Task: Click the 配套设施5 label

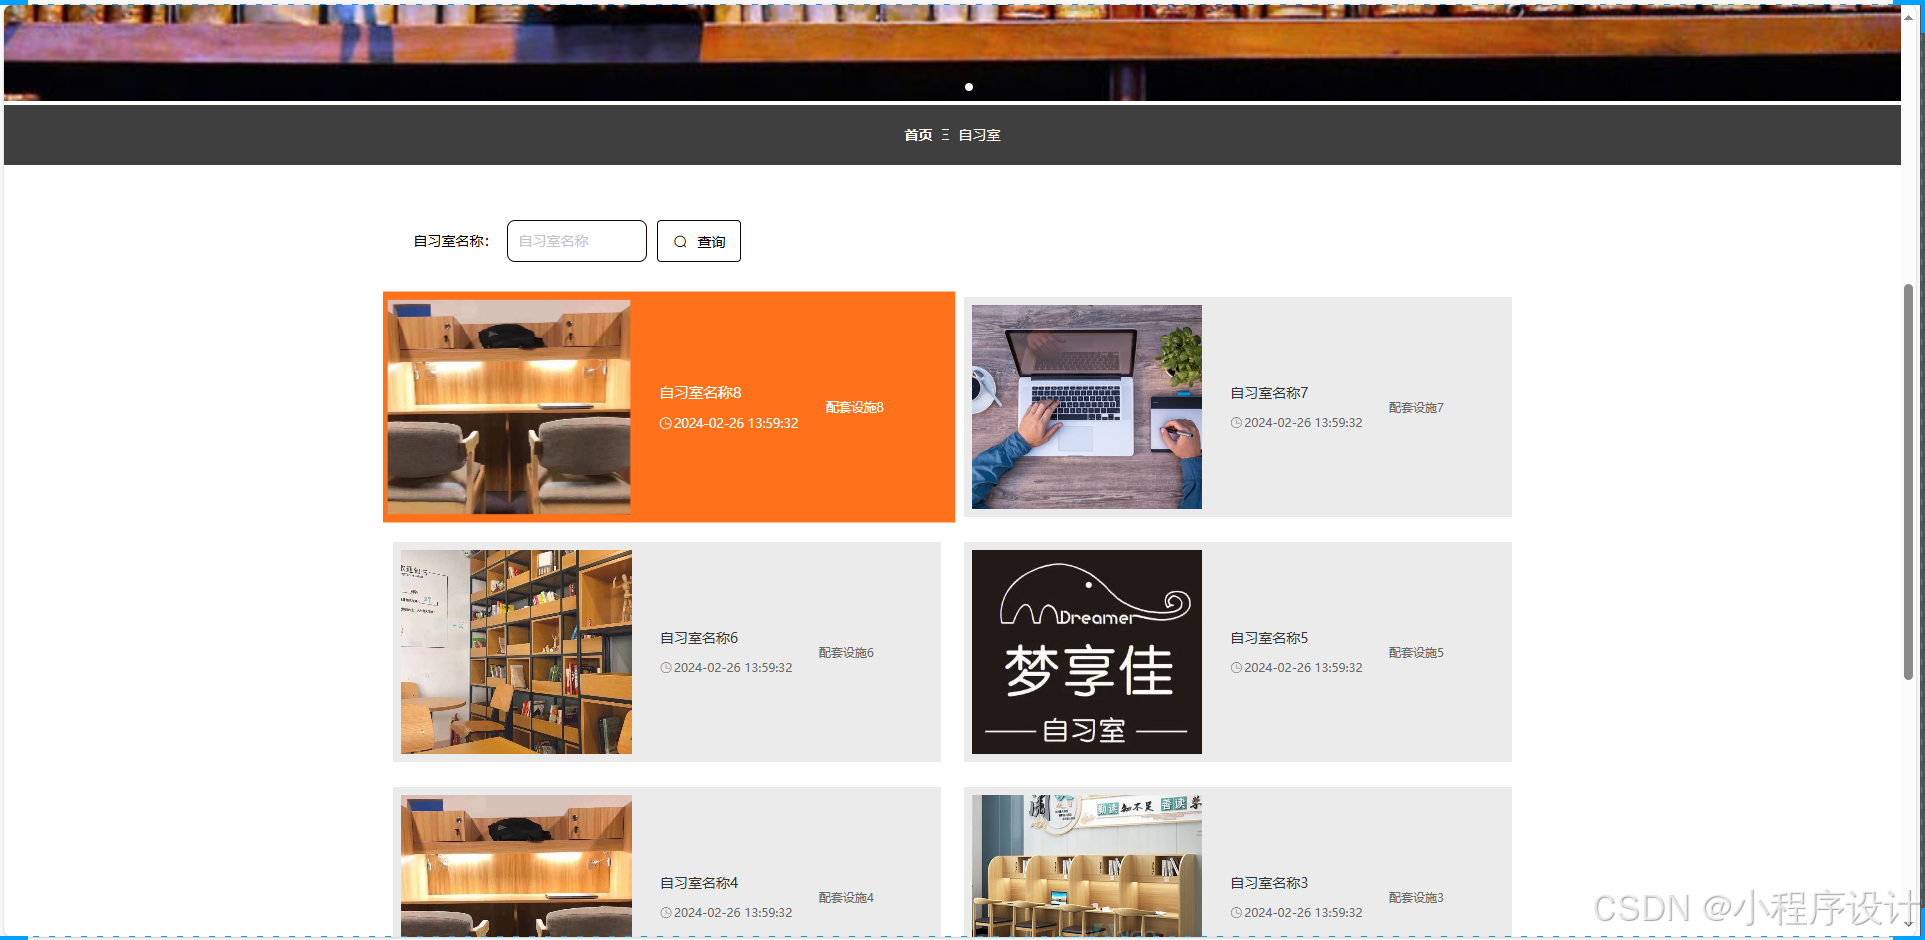Action: pos(1416,653)
